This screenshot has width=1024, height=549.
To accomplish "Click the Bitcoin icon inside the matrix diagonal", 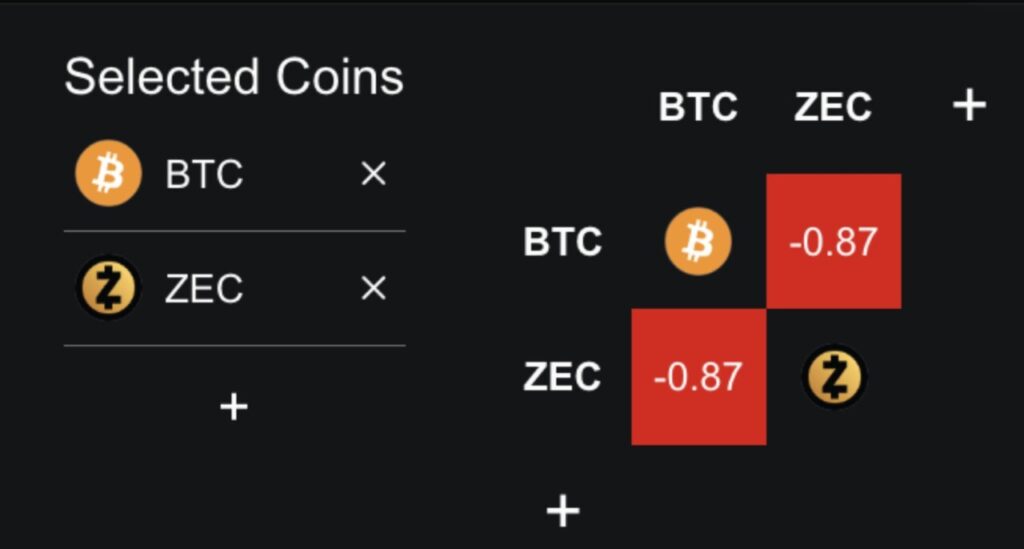I will pyautogui.click(x=698, y=241).
